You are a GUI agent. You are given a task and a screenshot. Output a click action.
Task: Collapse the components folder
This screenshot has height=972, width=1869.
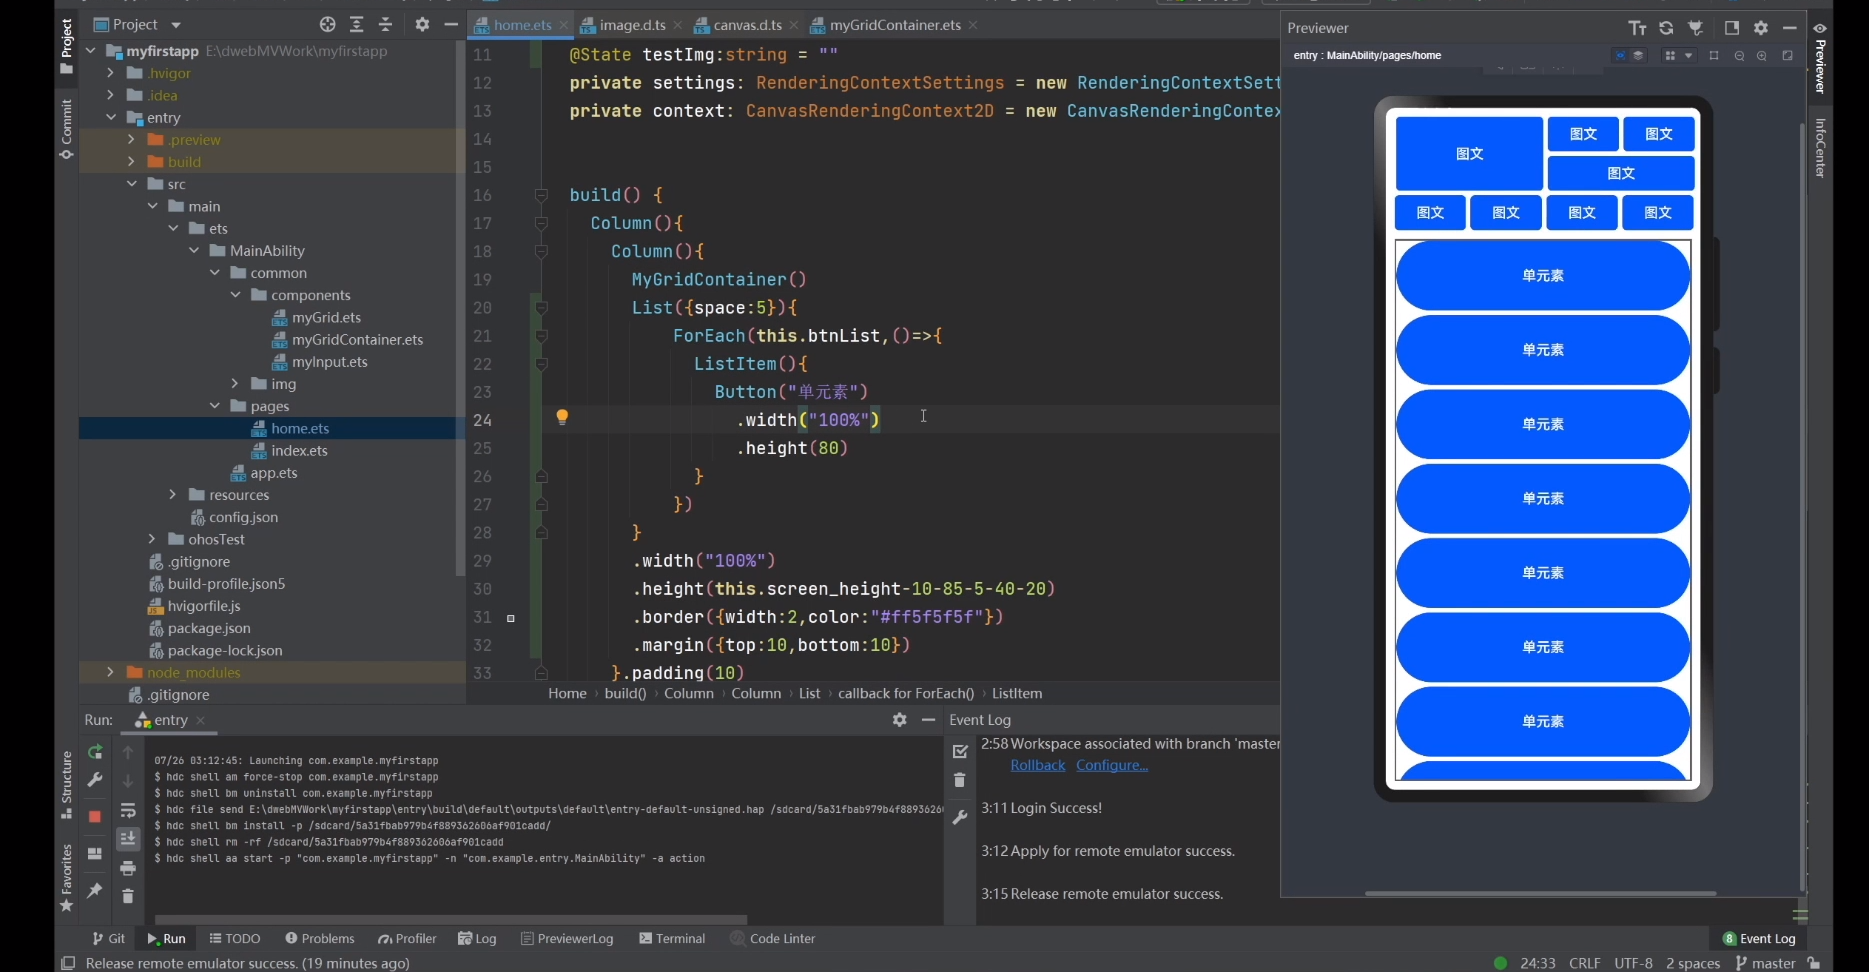235,295
